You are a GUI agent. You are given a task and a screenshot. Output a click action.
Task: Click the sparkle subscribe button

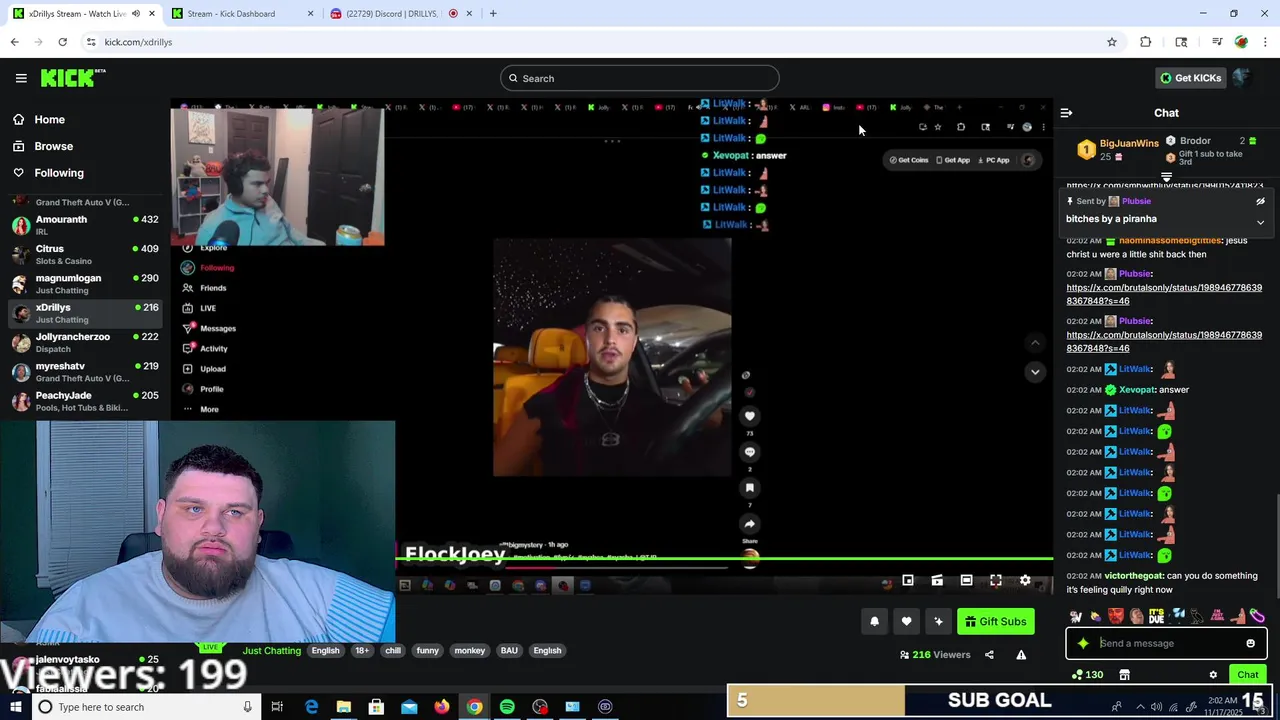[x=938, y=622]
